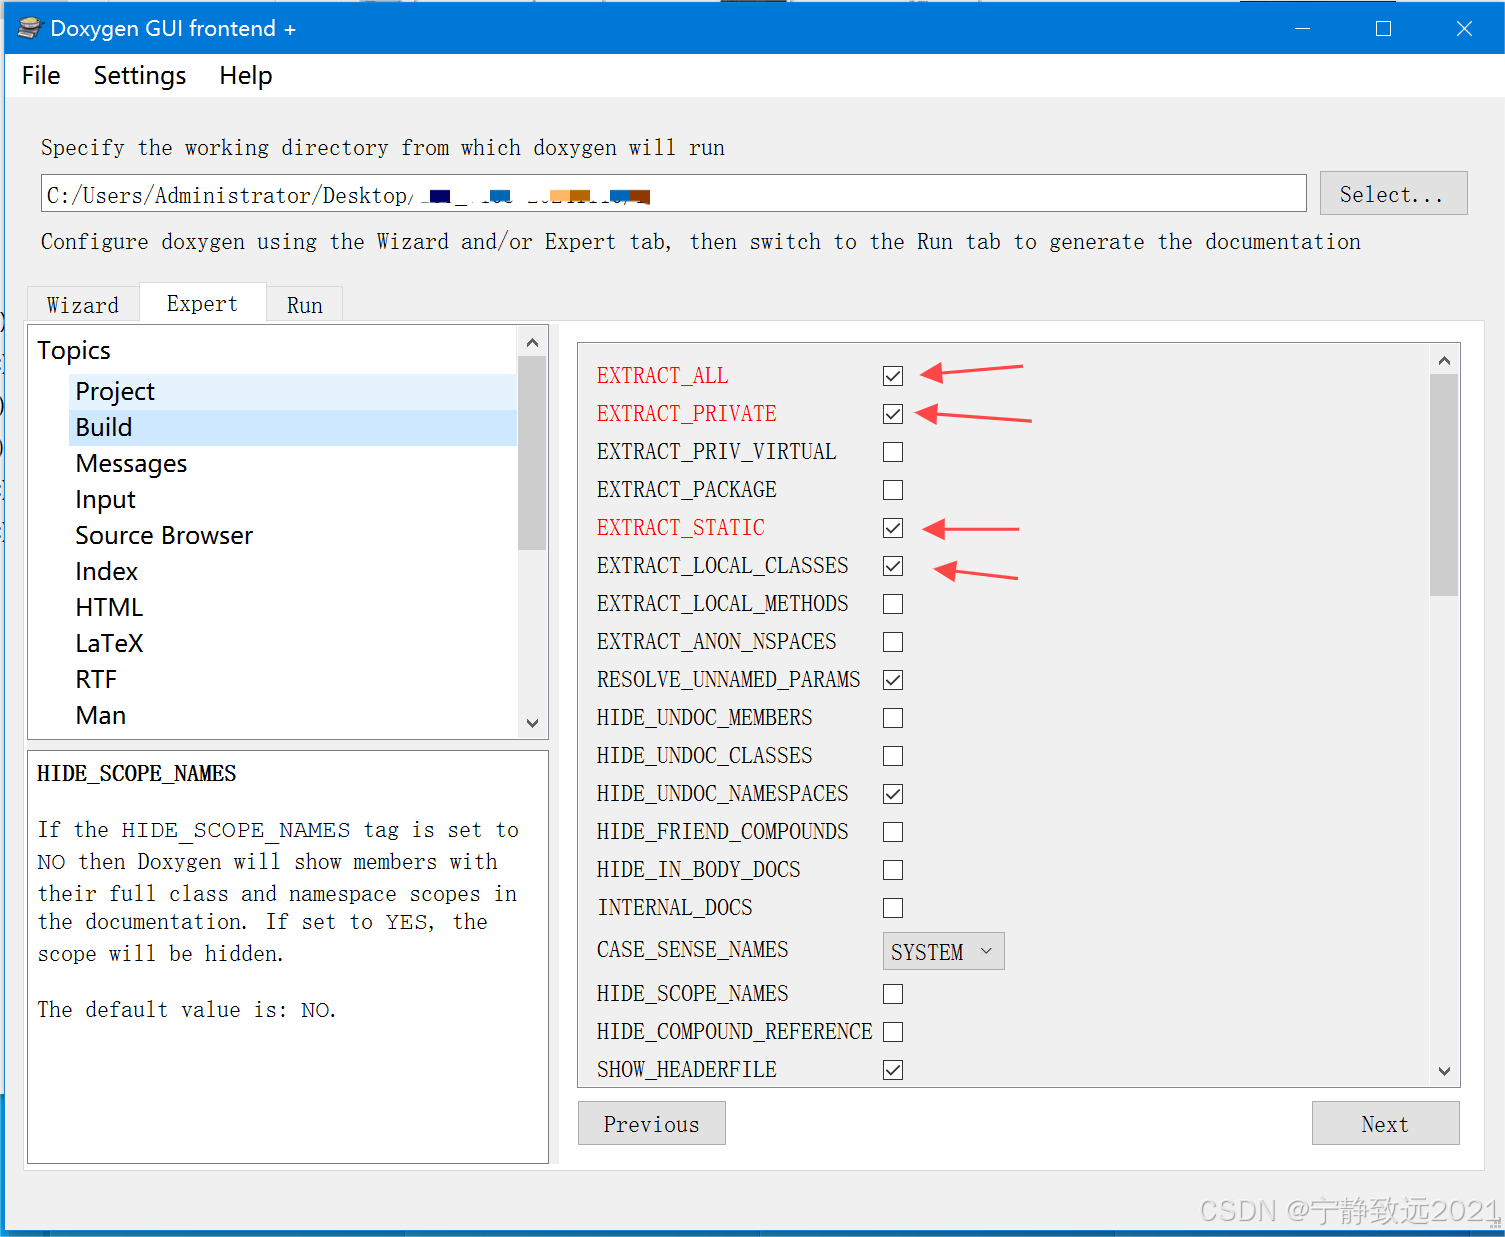Viewport: 1505px width, 1237px height.
Task: Switch to the Run tab
Action: point(305,305)
